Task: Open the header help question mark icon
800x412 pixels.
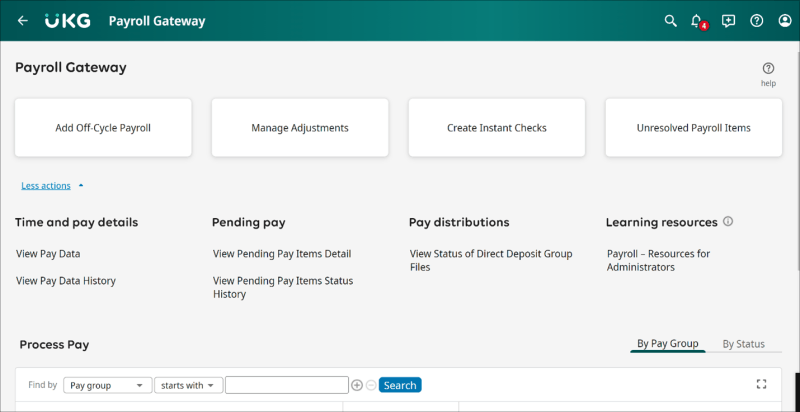Action: pos(757,21)
